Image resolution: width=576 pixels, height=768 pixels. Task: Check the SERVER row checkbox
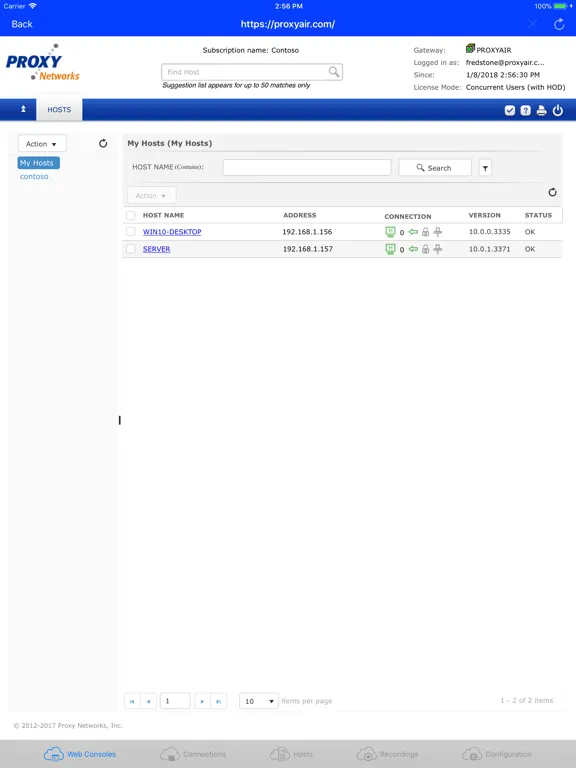131,249
